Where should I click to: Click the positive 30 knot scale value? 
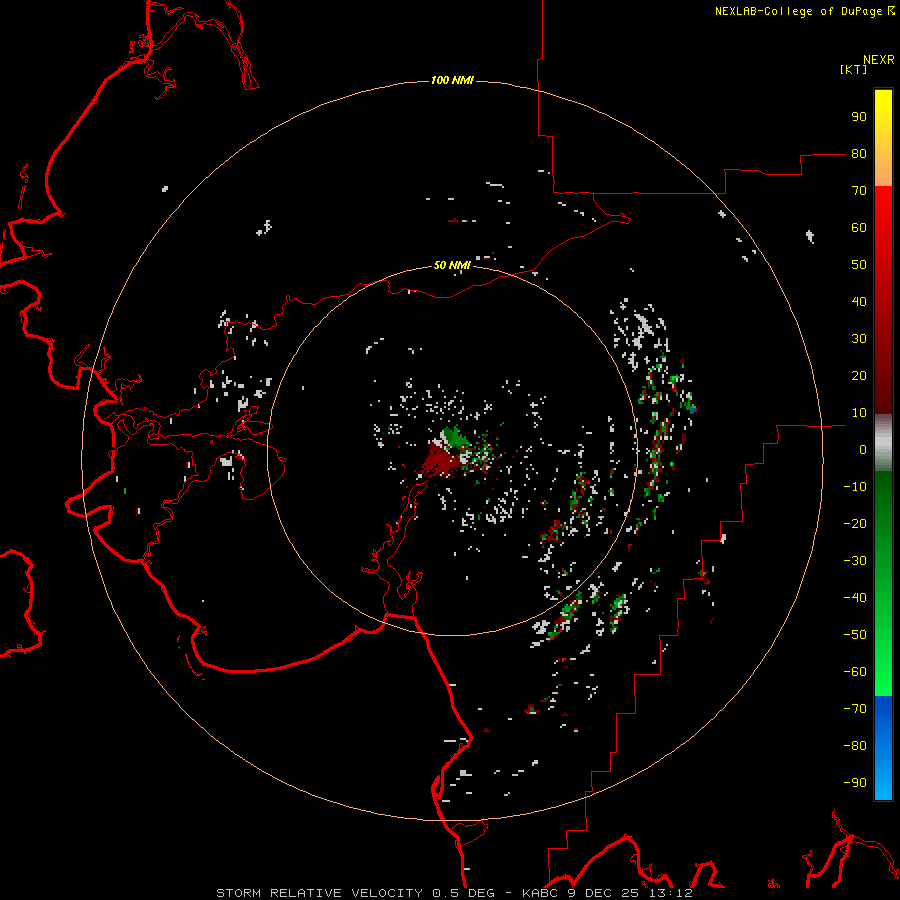(859, 339)
